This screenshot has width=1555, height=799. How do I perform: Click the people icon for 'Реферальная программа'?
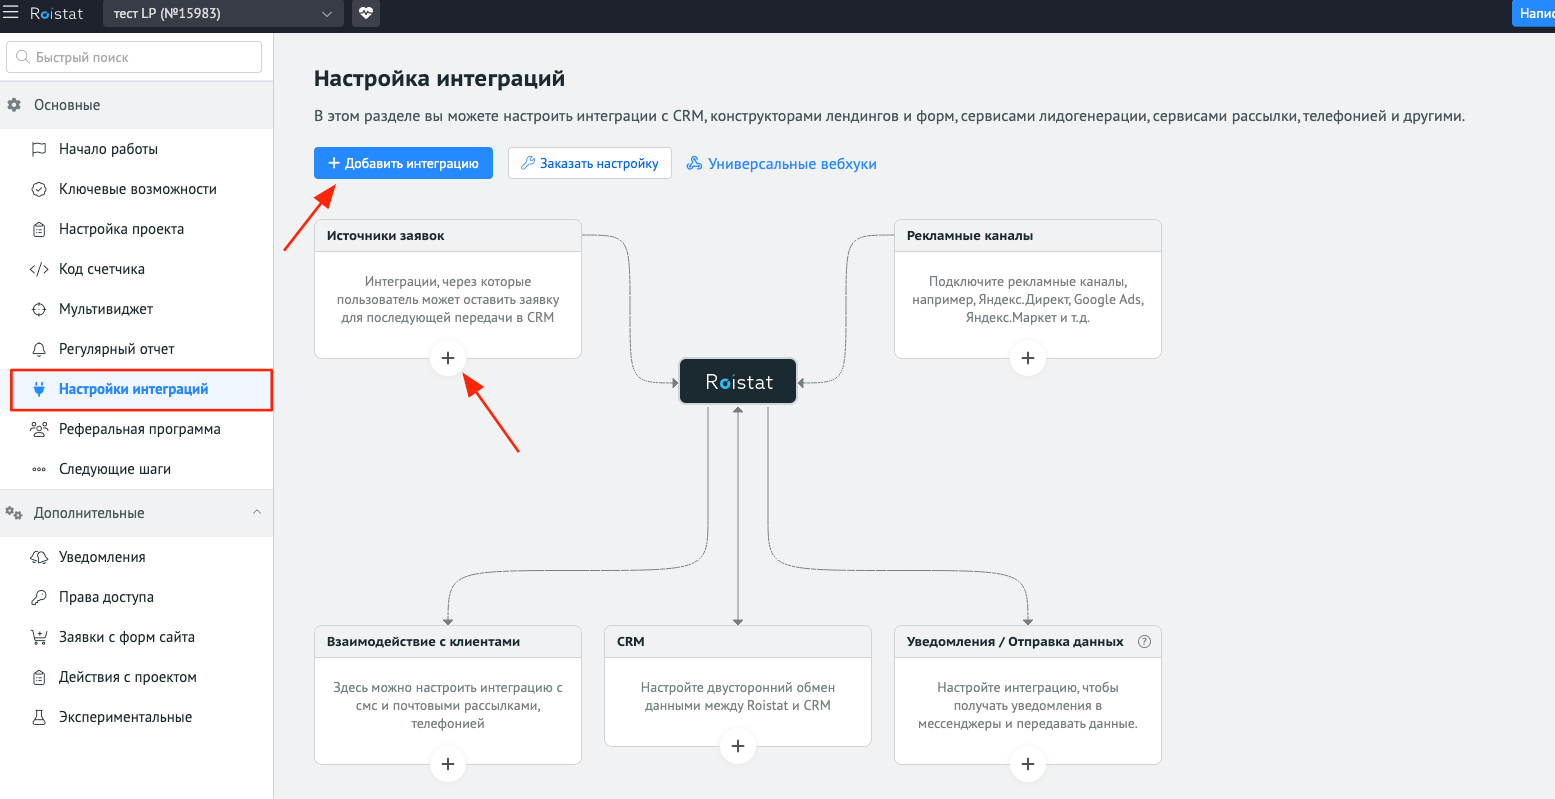tap(39, 429)
